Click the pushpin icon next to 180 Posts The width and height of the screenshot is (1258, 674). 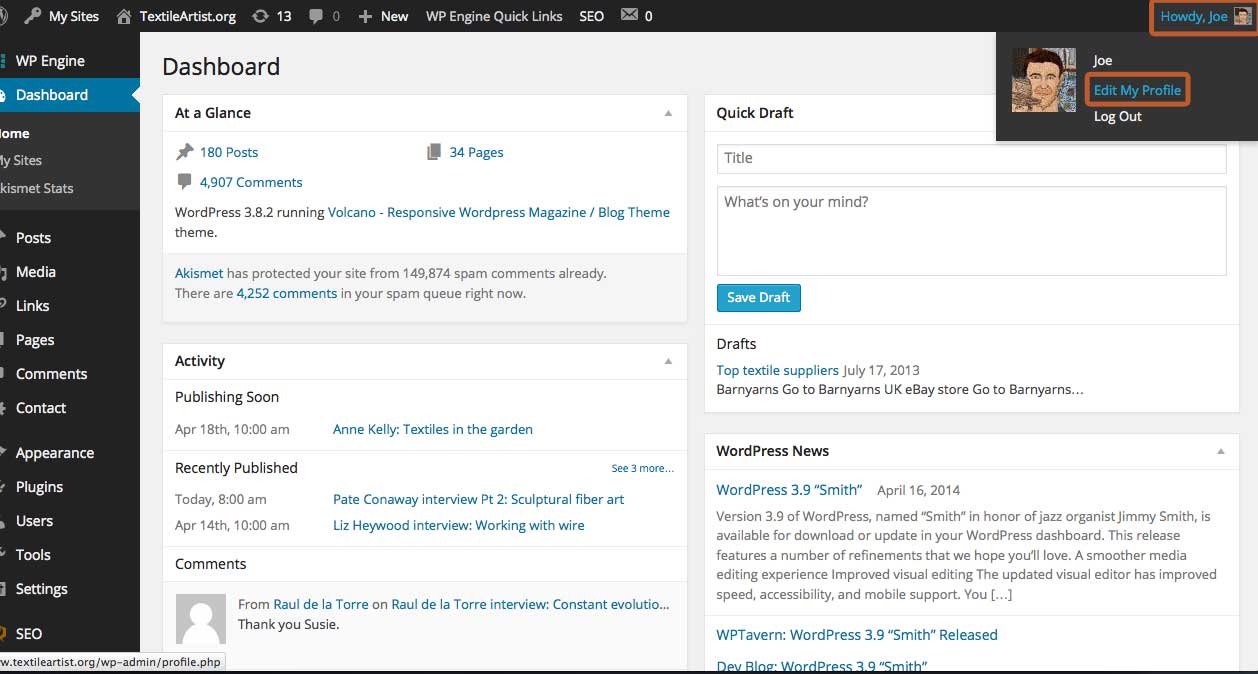184,152
